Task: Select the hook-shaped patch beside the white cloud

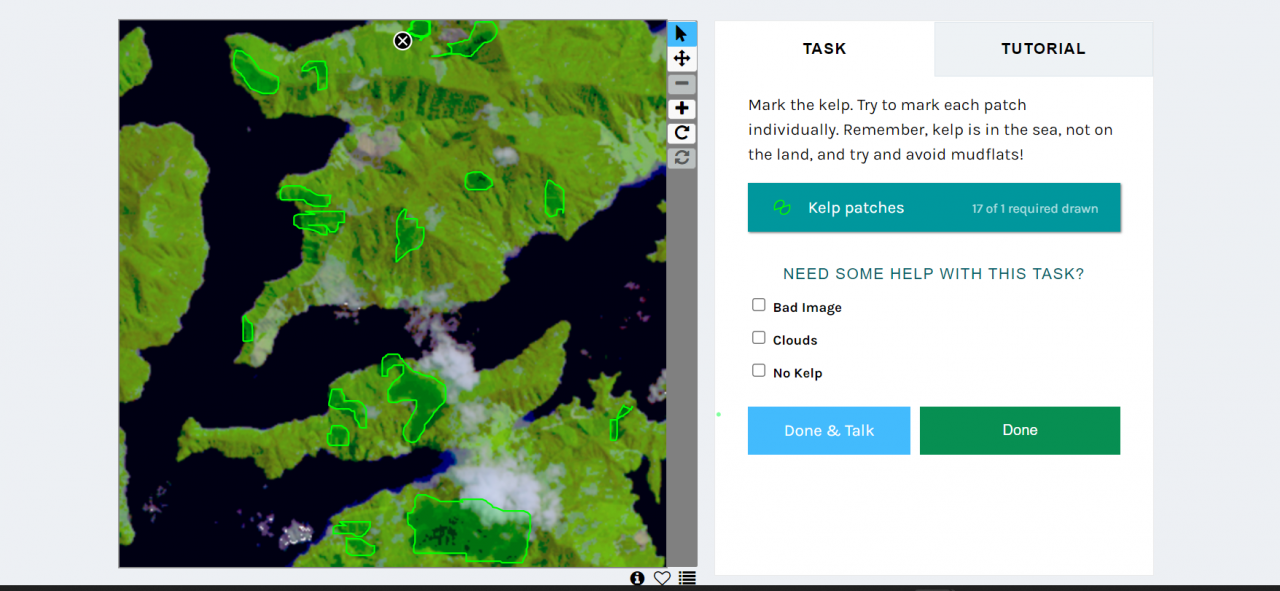Action: tap(415, 398)
